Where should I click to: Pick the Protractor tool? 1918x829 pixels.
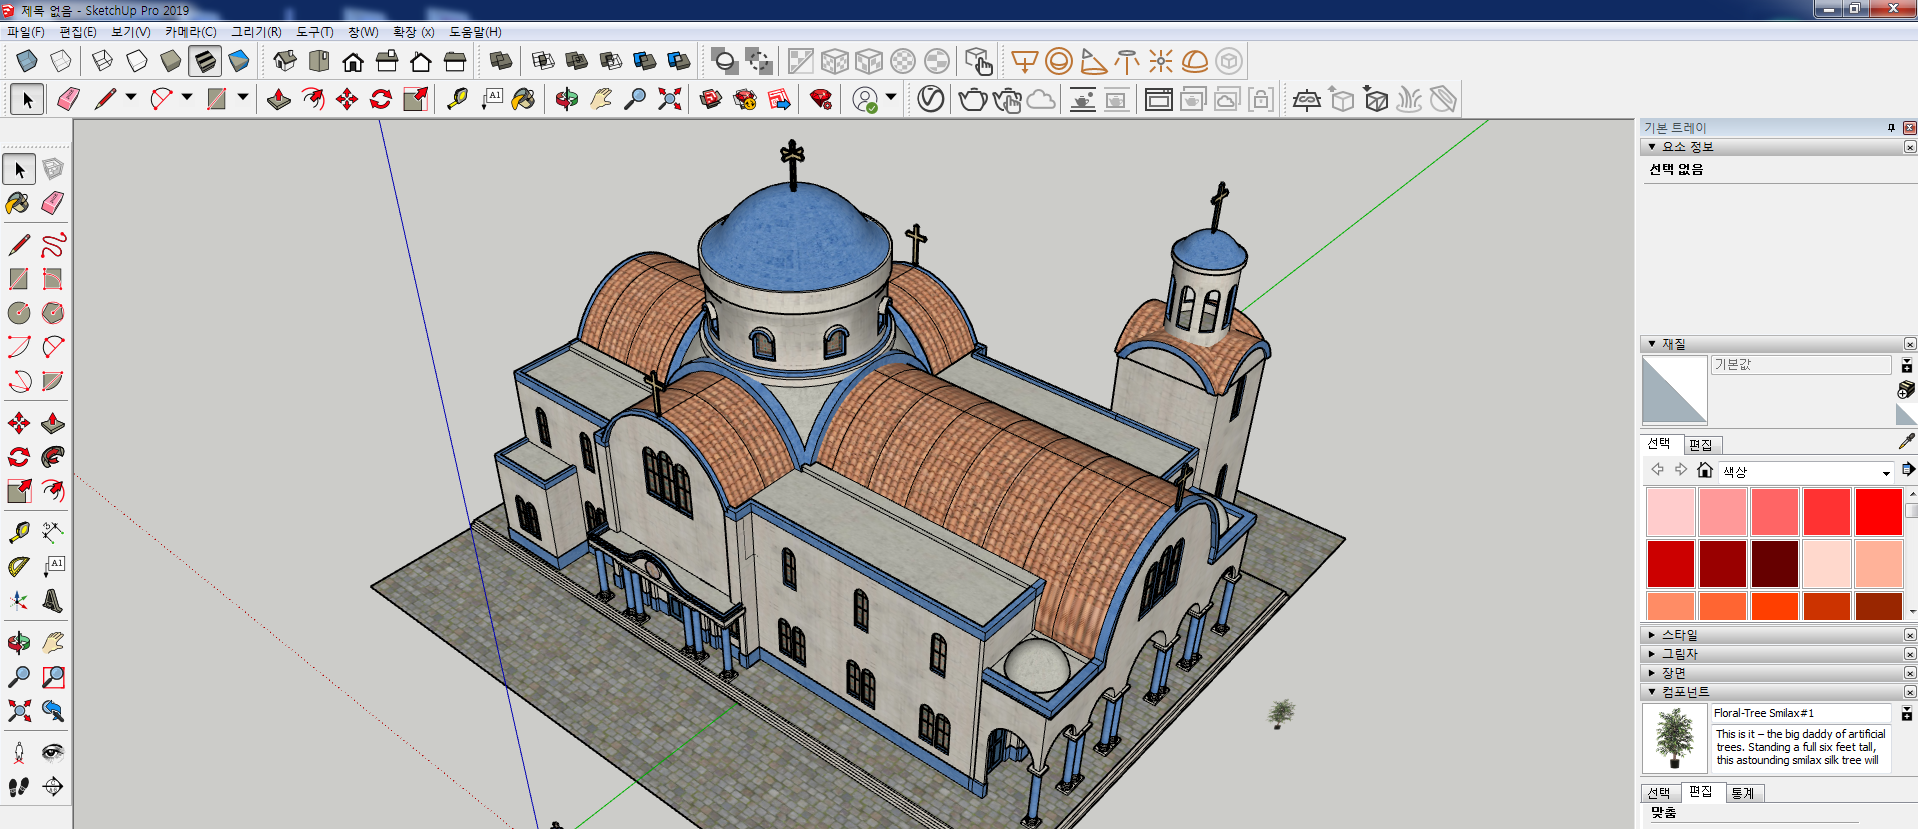(19, 567)
